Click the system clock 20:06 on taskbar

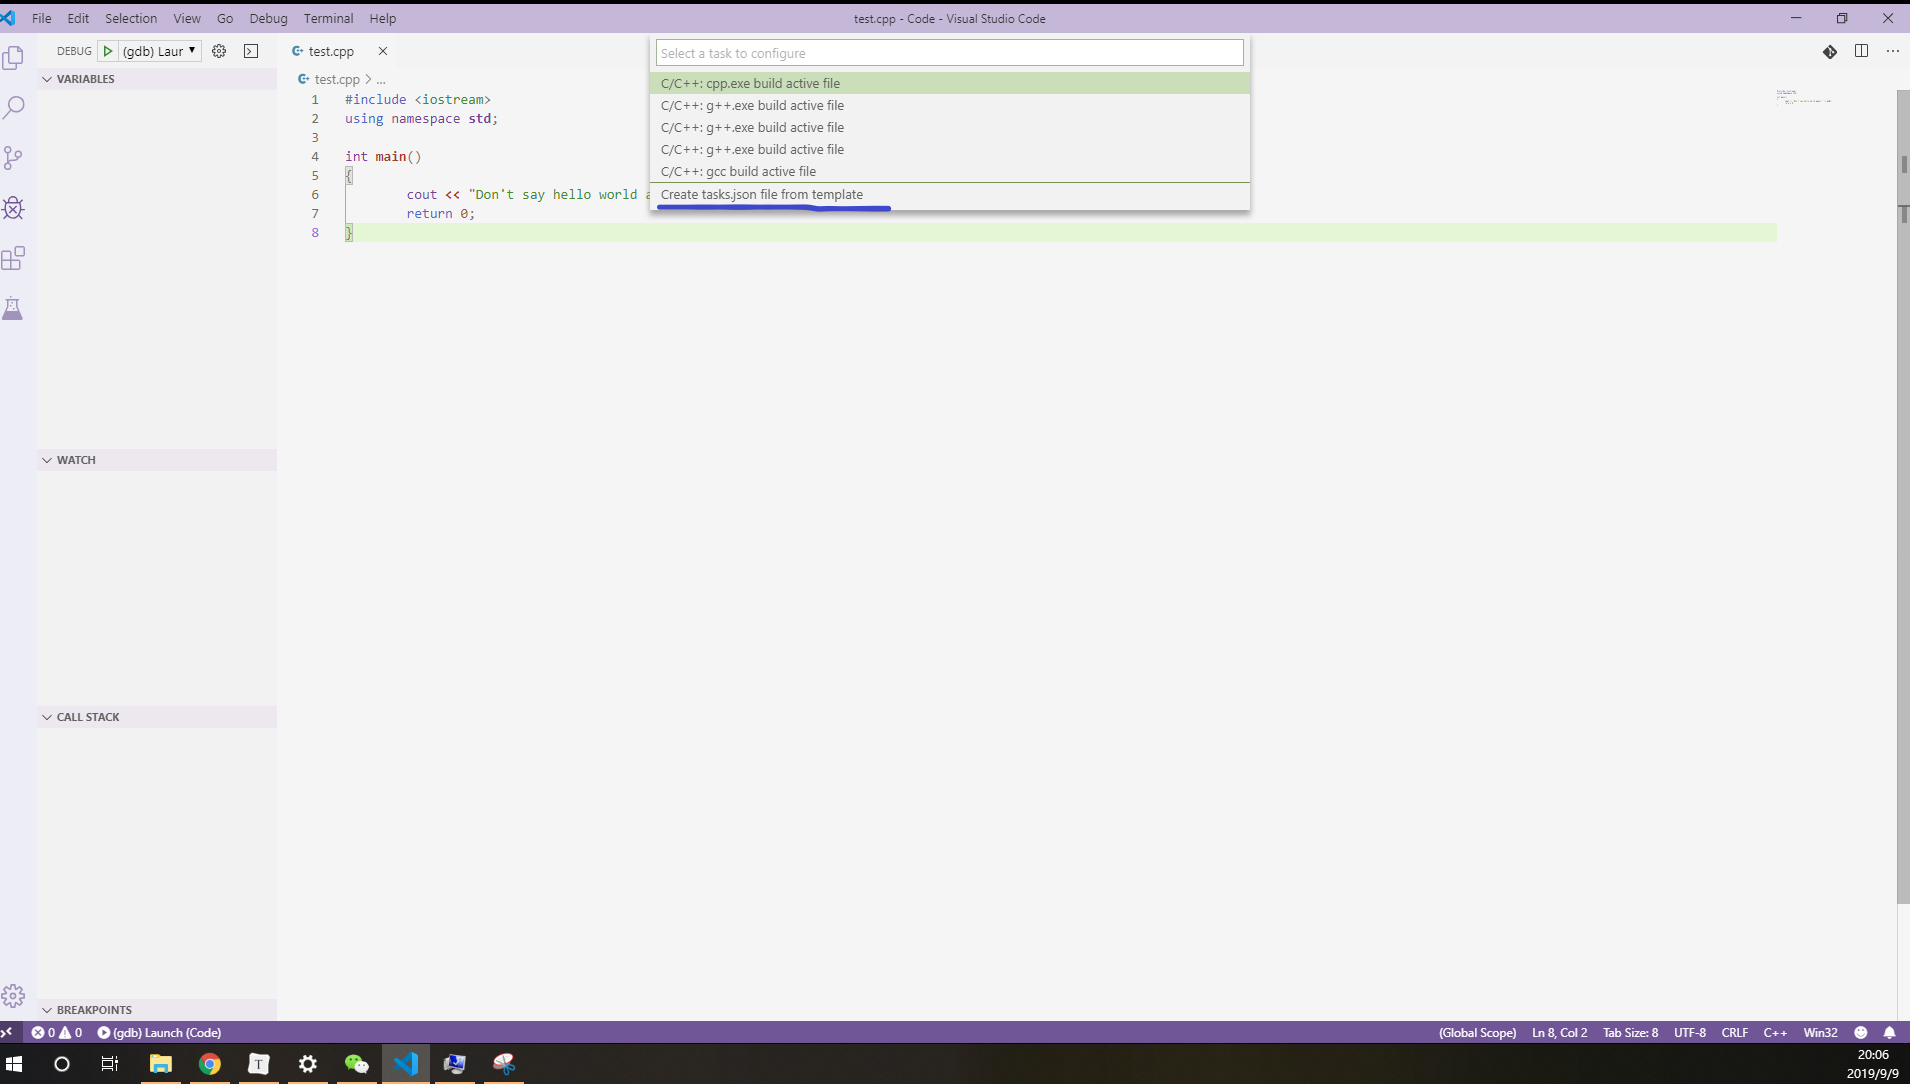tap(1872, 1054)
